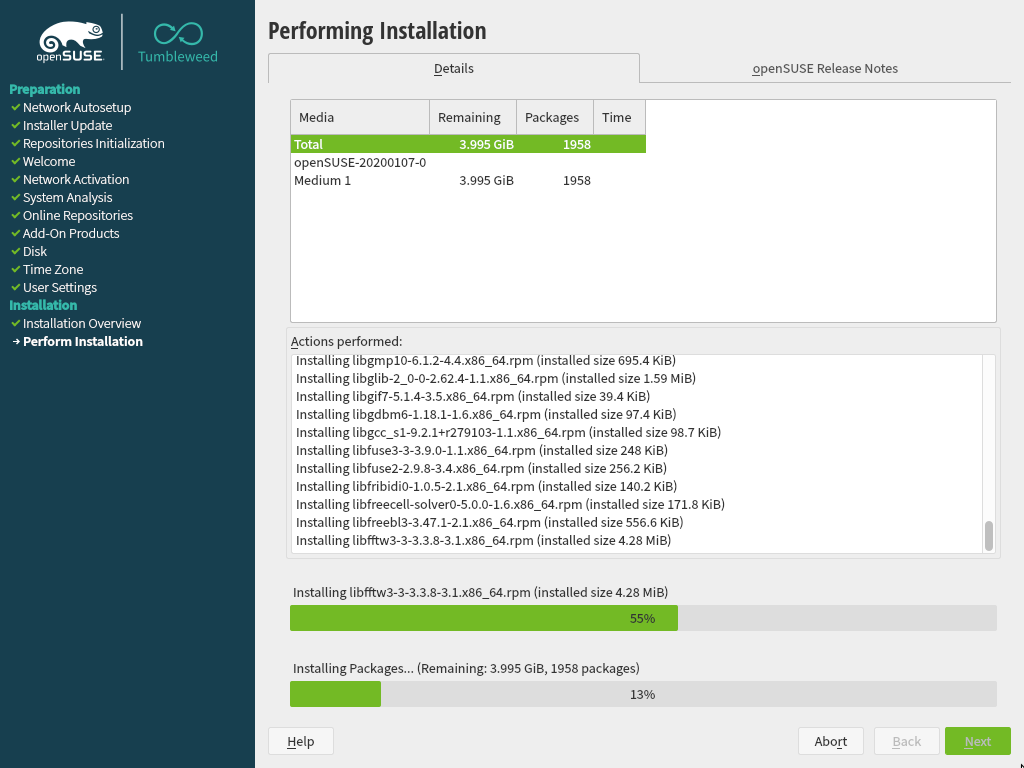This screenshot has width=1024, height=768.
Task: Click the checkmark next to User Settings
Action: pyautogui.click(x=15, y=287)
